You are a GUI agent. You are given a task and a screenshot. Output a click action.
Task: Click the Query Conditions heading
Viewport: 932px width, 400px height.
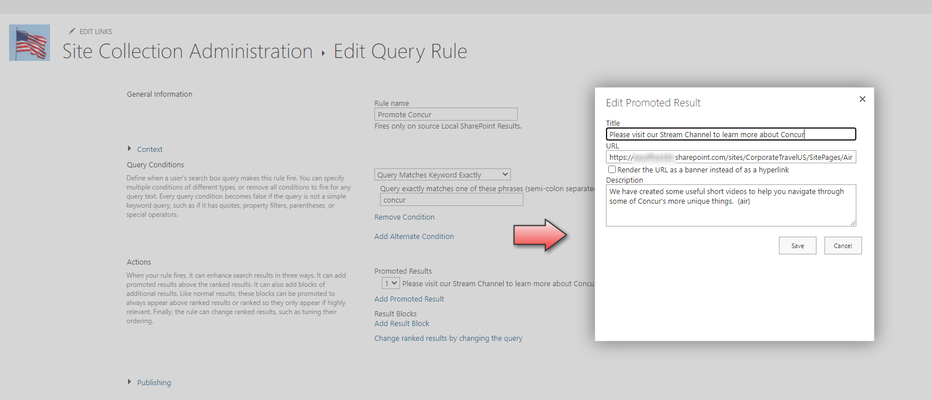[155, 165]
